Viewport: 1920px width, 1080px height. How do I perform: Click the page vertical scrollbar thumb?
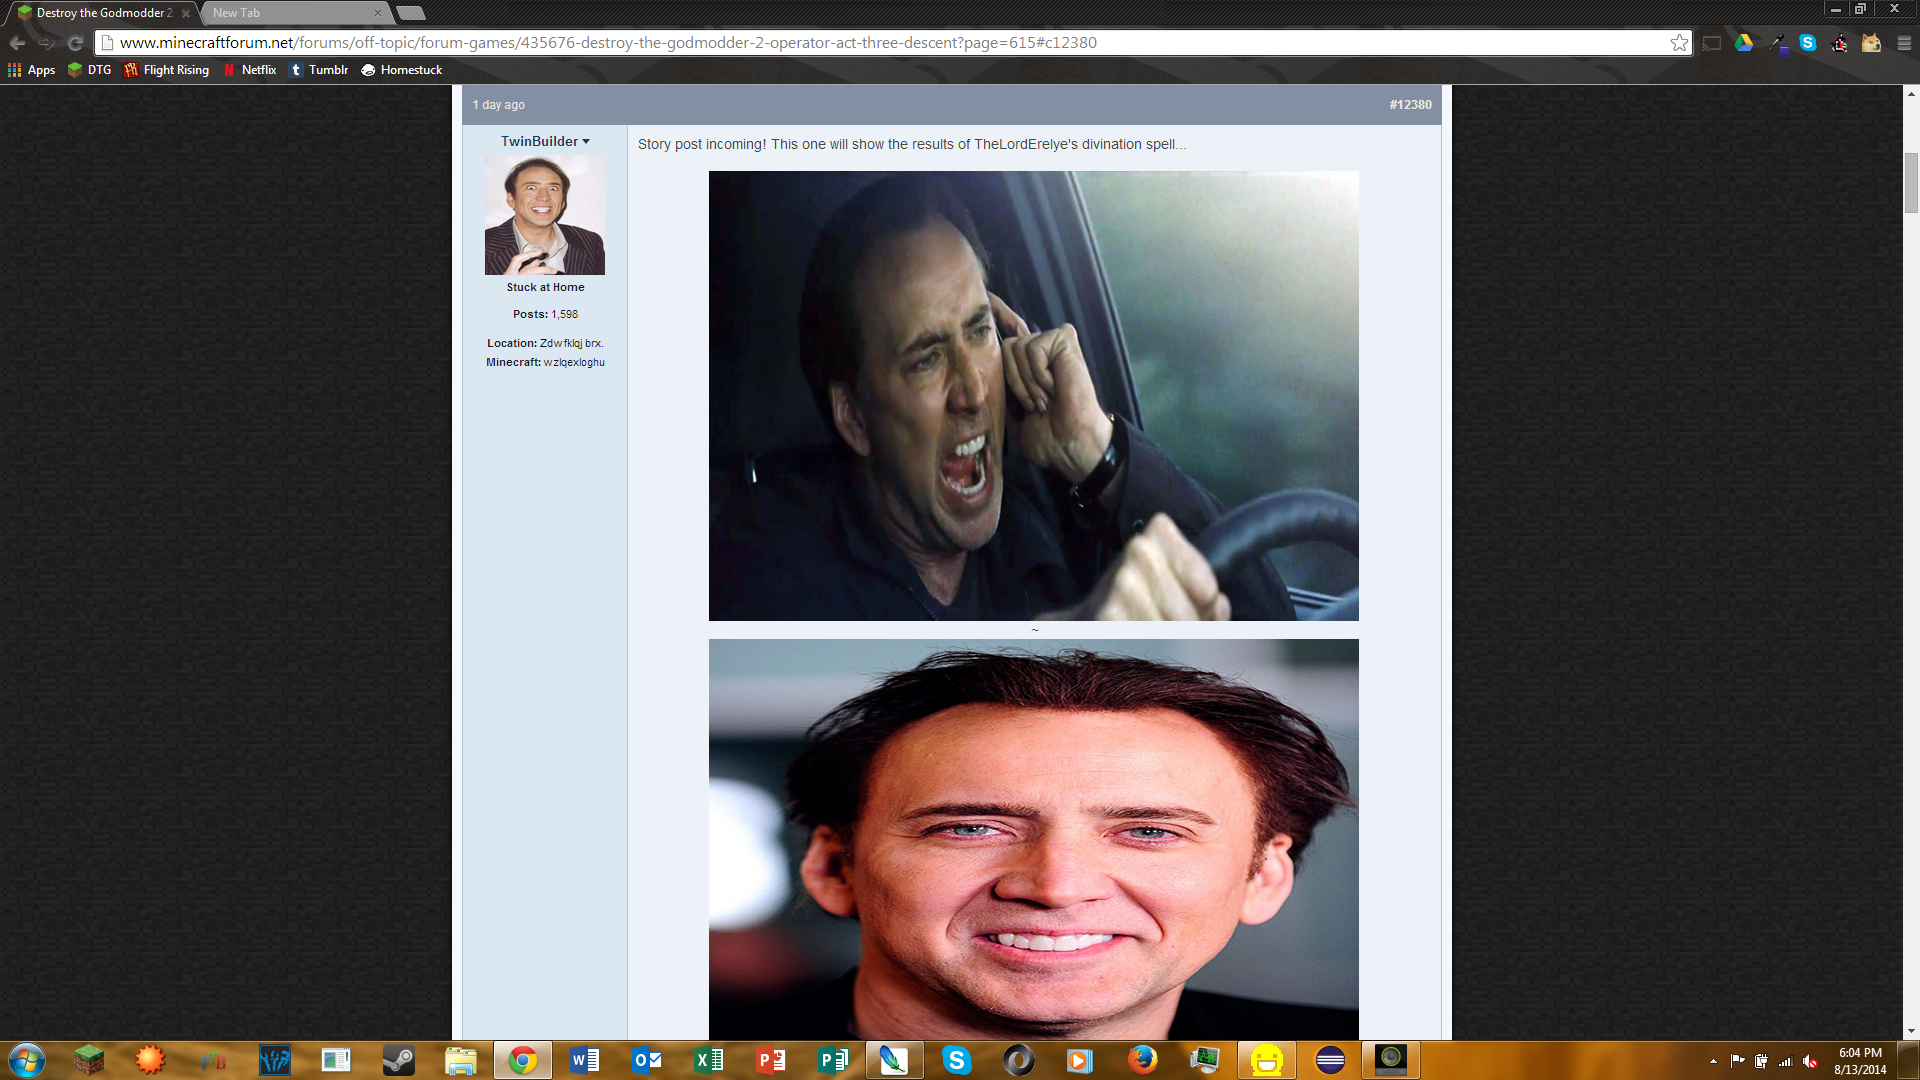(x=1911, y=183)
